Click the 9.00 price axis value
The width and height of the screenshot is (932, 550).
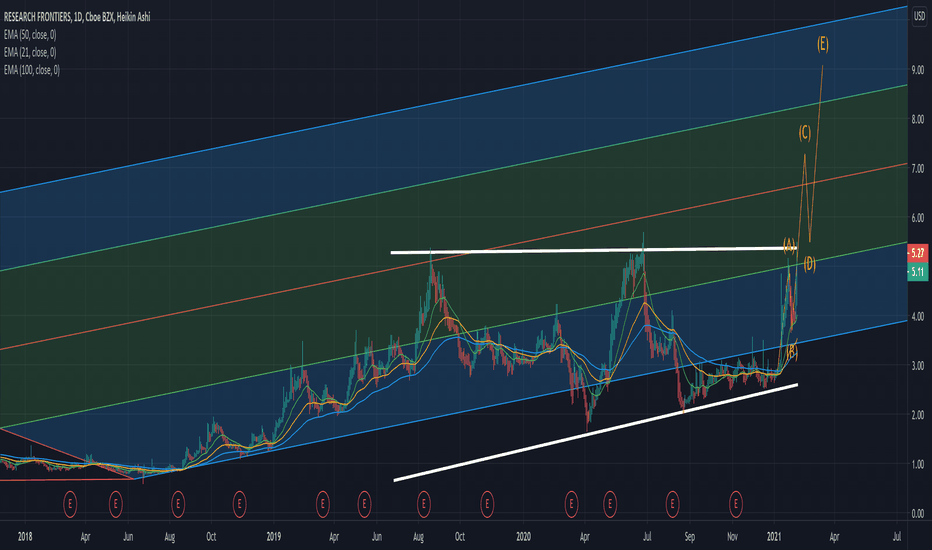click(x=918, y=70)
